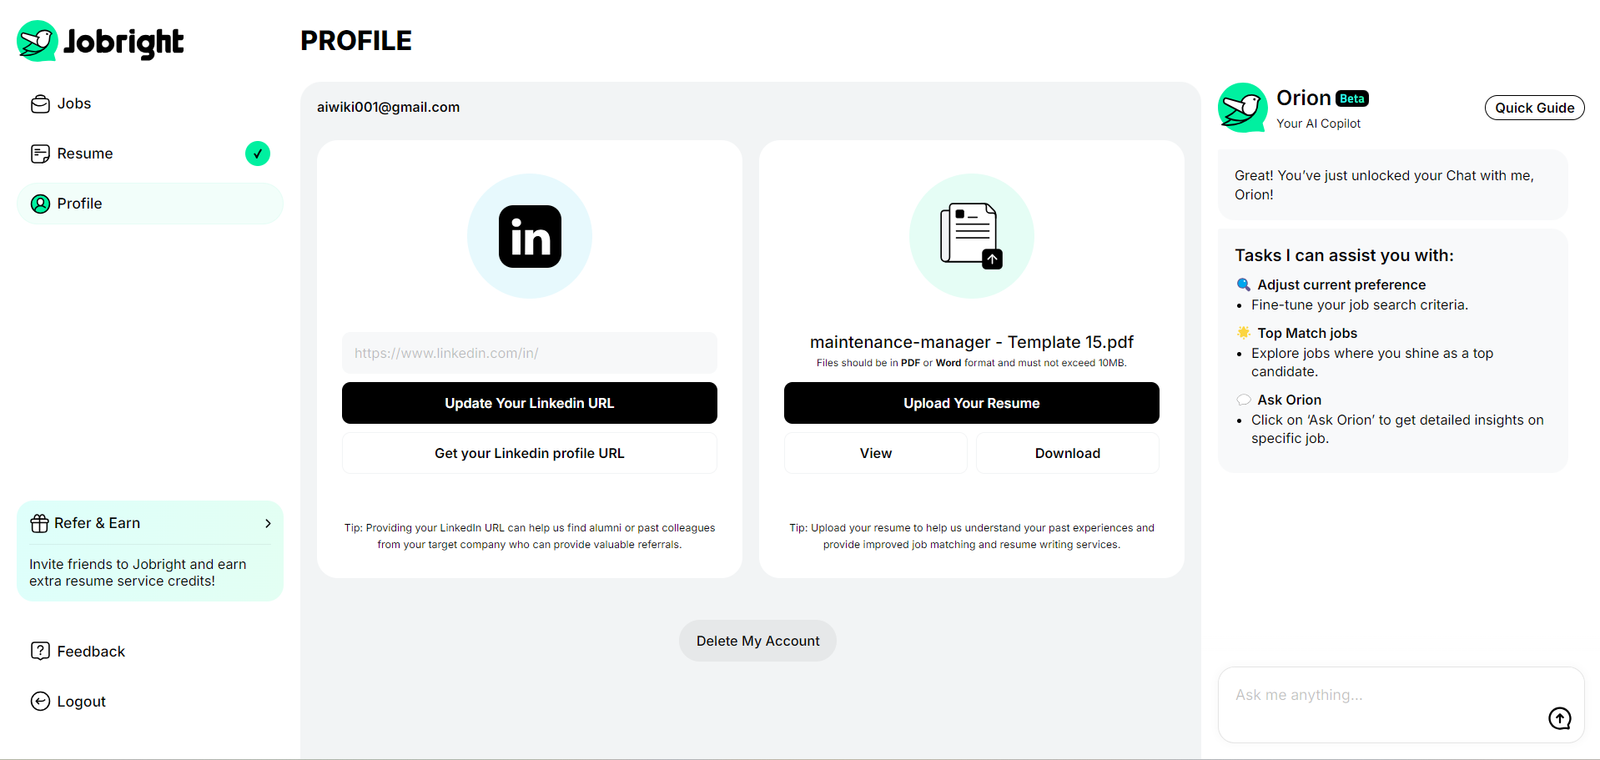Image resolution: width=1600 pixels, height=760 pixels.
Task: Click the Click on 'Ask Orion' hint text
Action: click(1397, 429)
